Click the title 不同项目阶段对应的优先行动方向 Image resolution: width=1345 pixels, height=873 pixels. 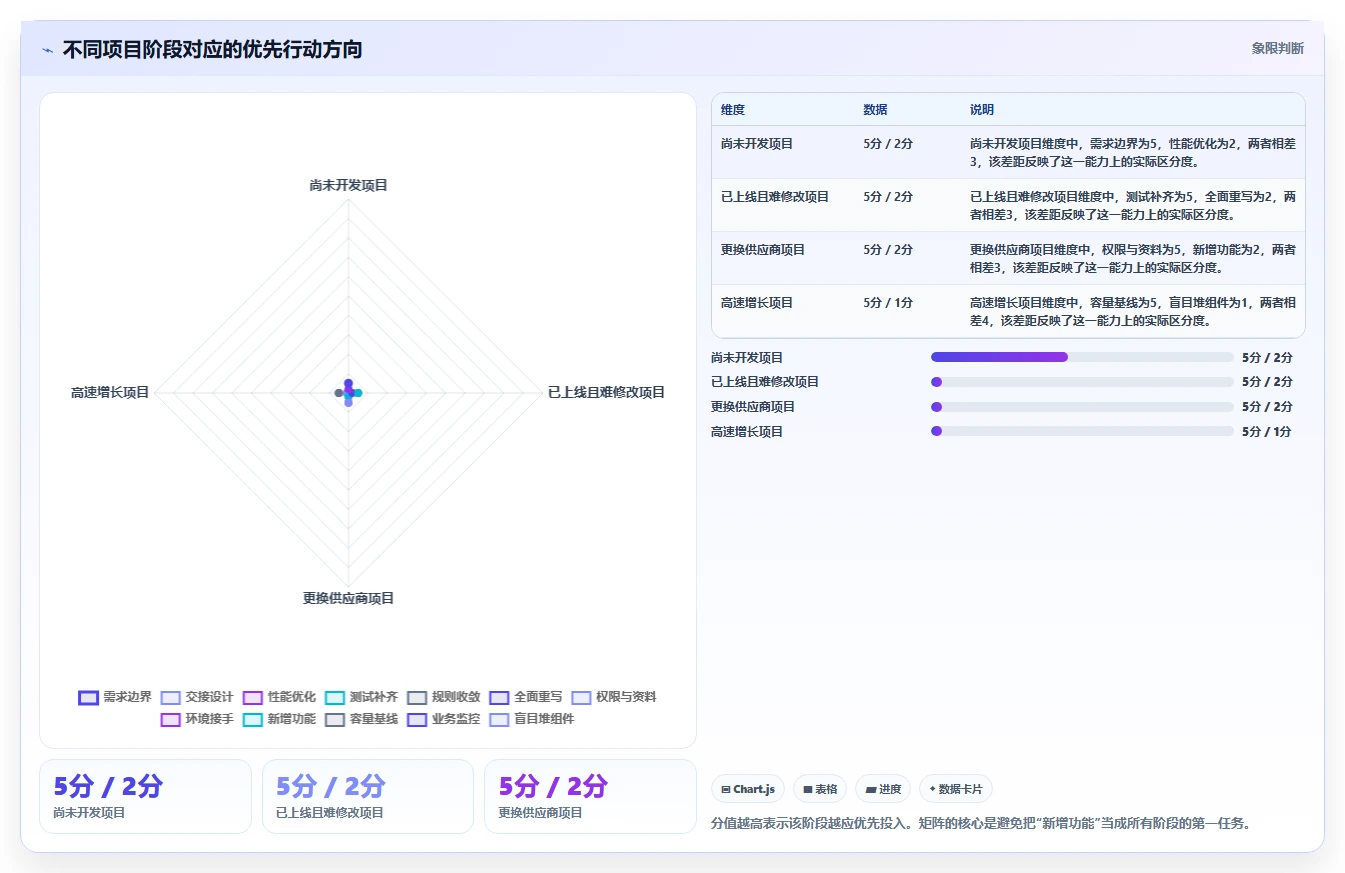pos(212,50)
